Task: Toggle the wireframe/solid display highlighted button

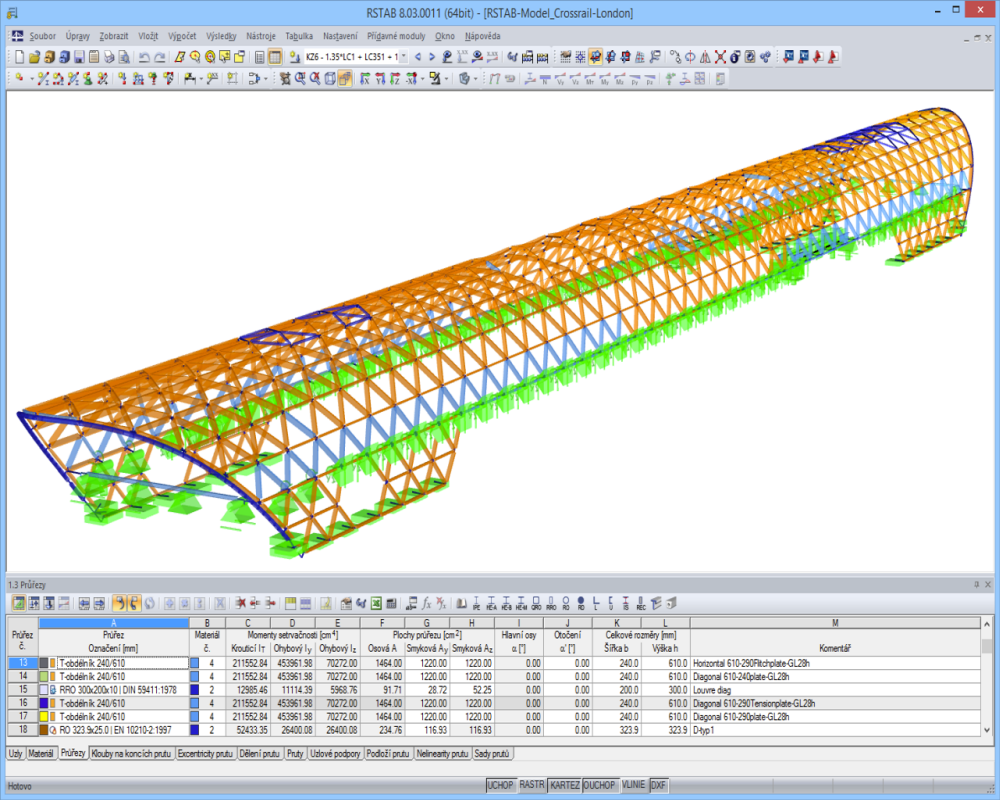Action: [345, 78]
